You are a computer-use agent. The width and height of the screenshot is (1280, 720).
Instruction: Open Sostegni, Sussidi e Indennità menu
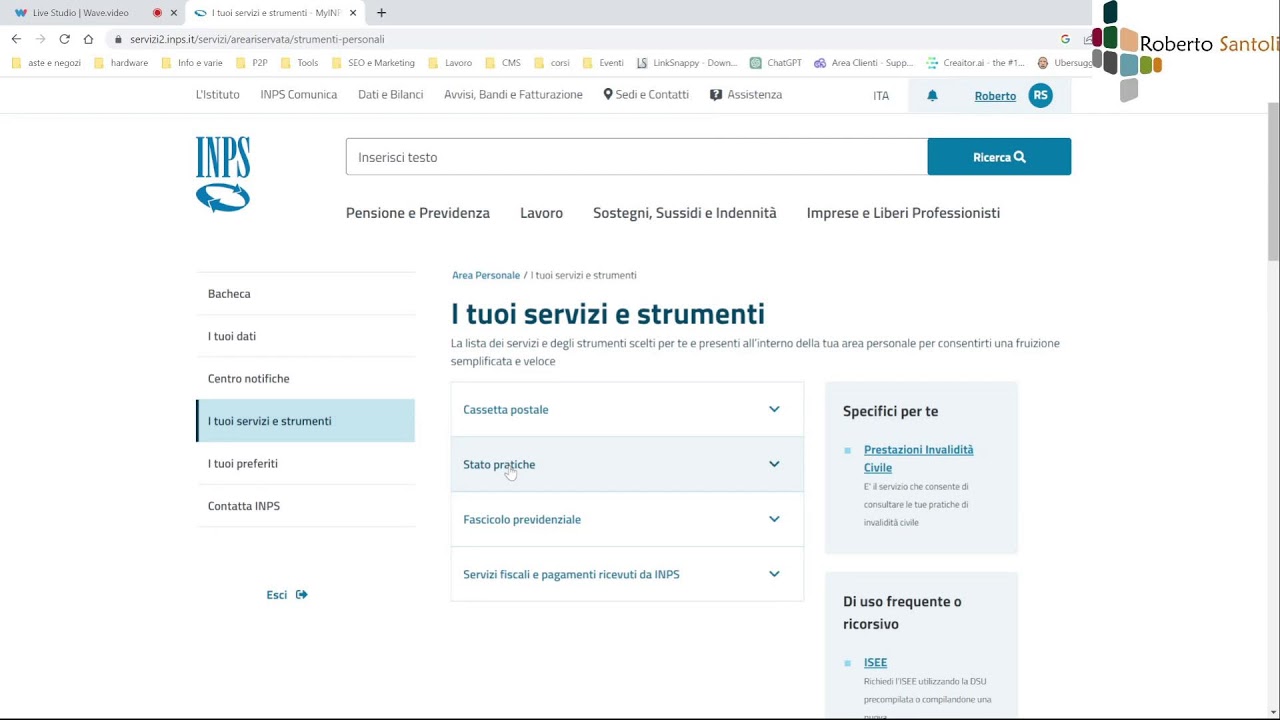(685, 213)
